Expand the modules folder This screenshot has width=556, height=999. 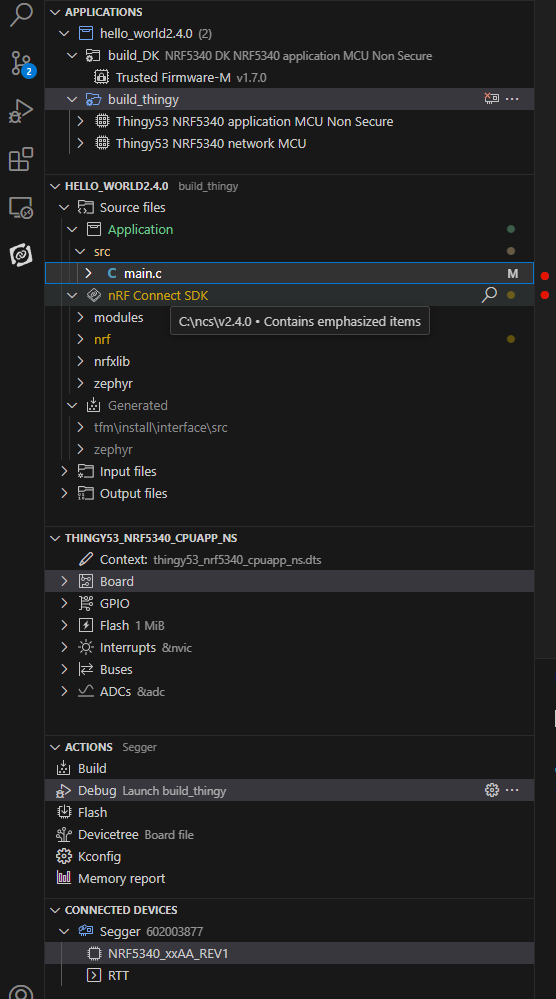[x=80, y=317]
